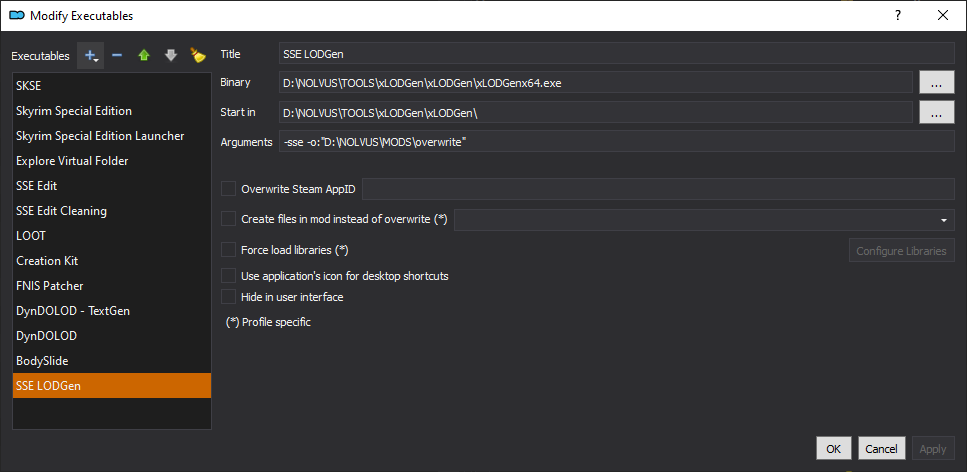Confirm changes with OK button

pos(834,449)
